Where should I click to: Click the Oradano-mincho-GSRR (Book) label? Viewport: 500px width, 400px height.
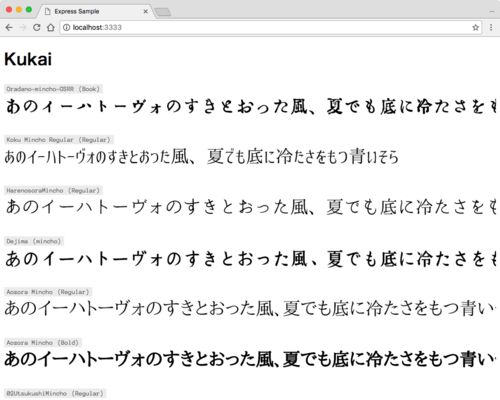pos(53,89)
